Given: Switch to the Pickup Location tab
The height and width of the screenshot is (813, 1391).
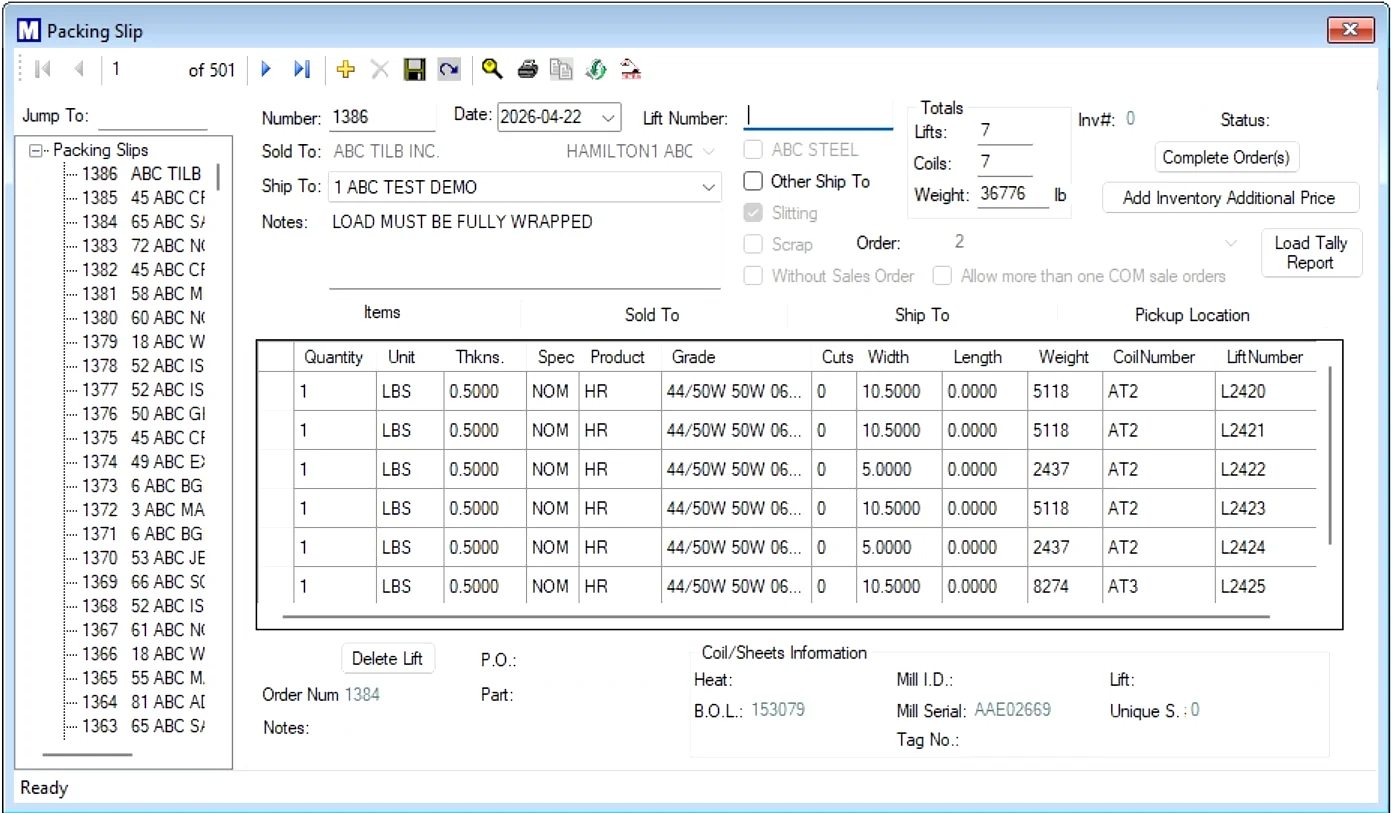Looking at the screenshot, I should pyautogui.click(x=1191, y=315).
